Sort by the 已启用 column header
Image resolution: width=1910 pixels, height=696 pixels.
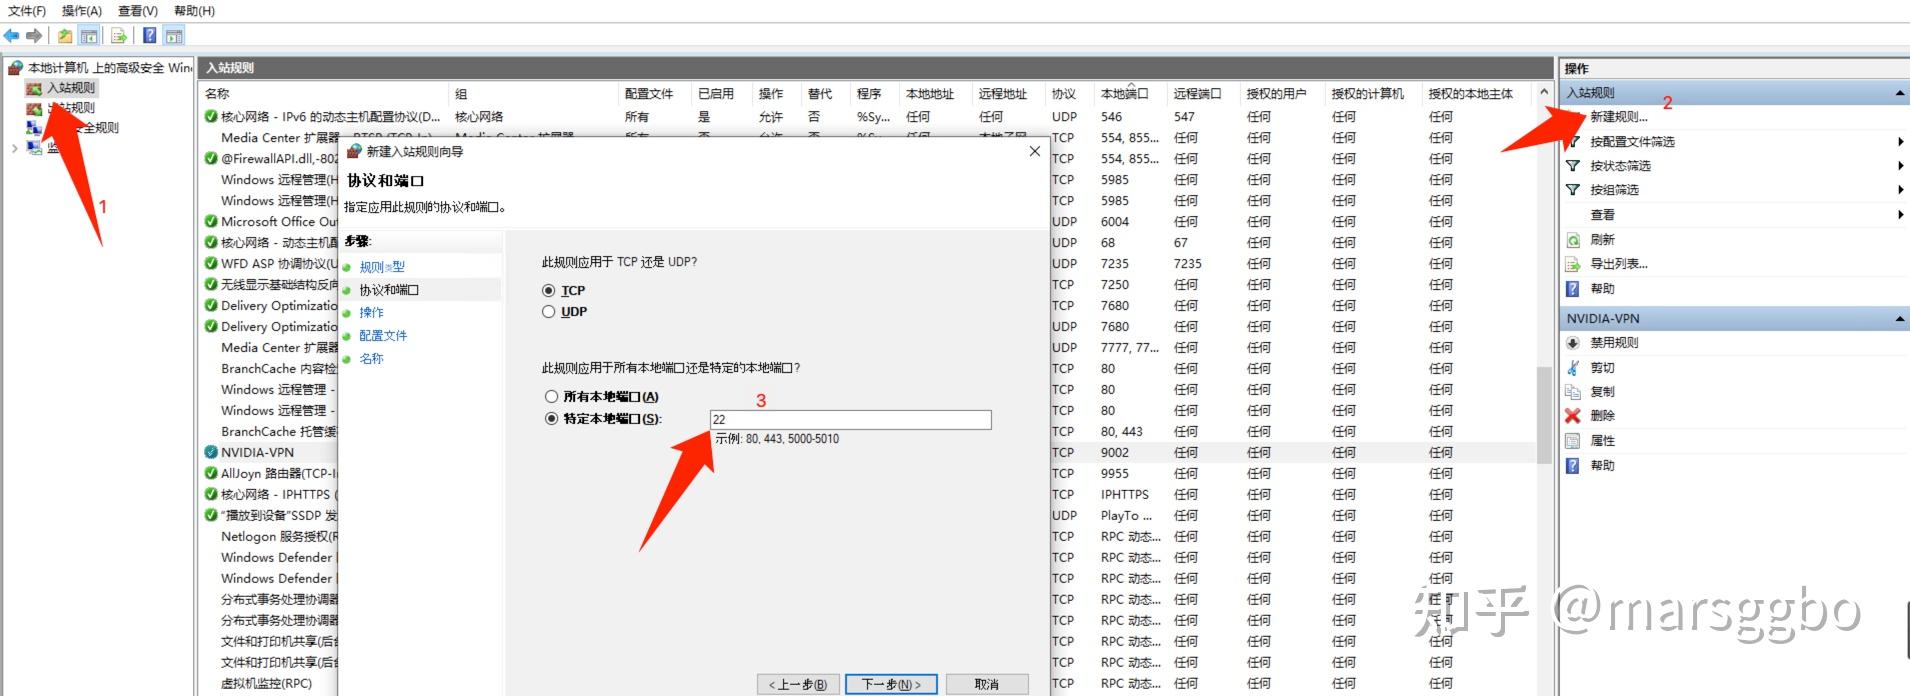[722, 94]
